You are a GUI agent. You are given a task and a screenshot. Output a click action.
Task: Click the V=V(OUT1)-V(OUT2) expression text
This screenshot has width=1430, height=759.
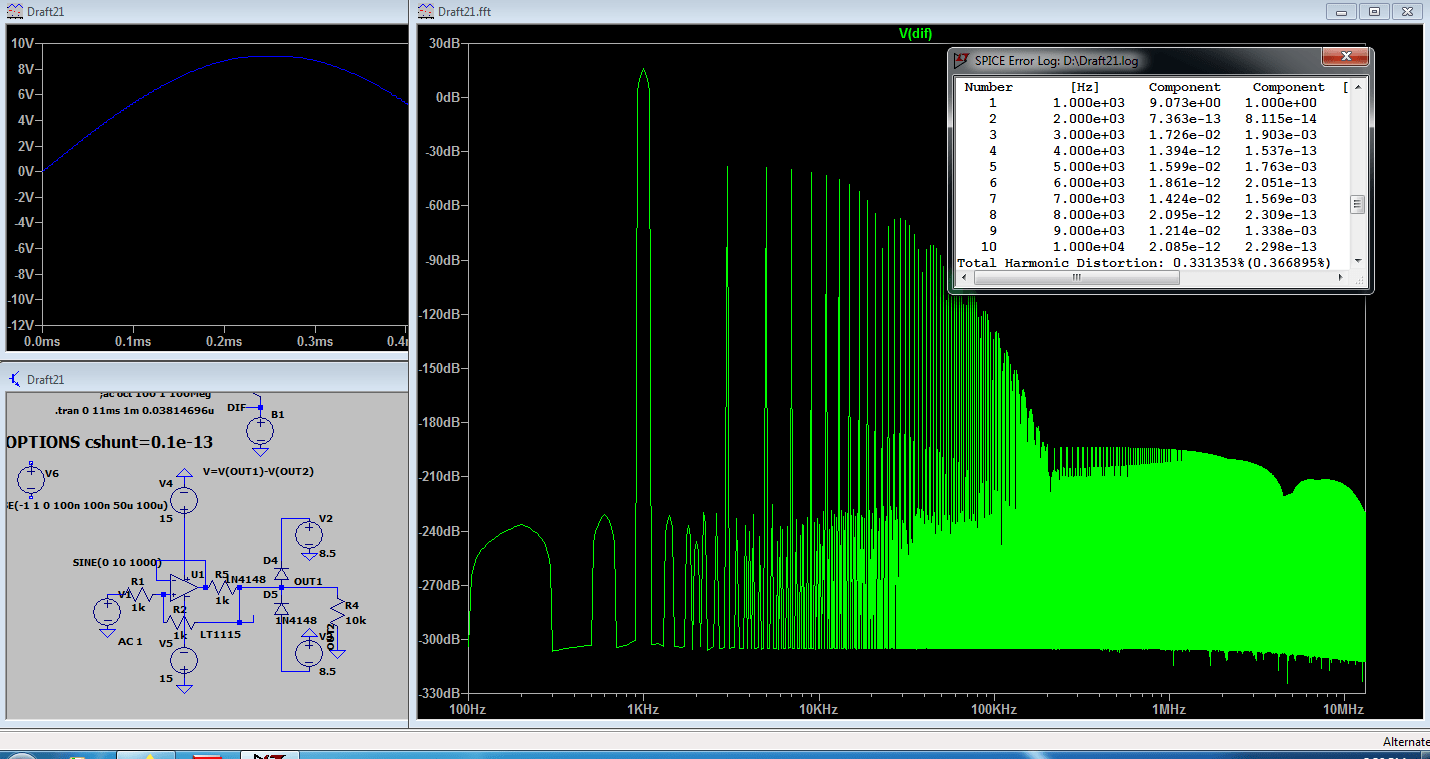[x=258, y=471]
